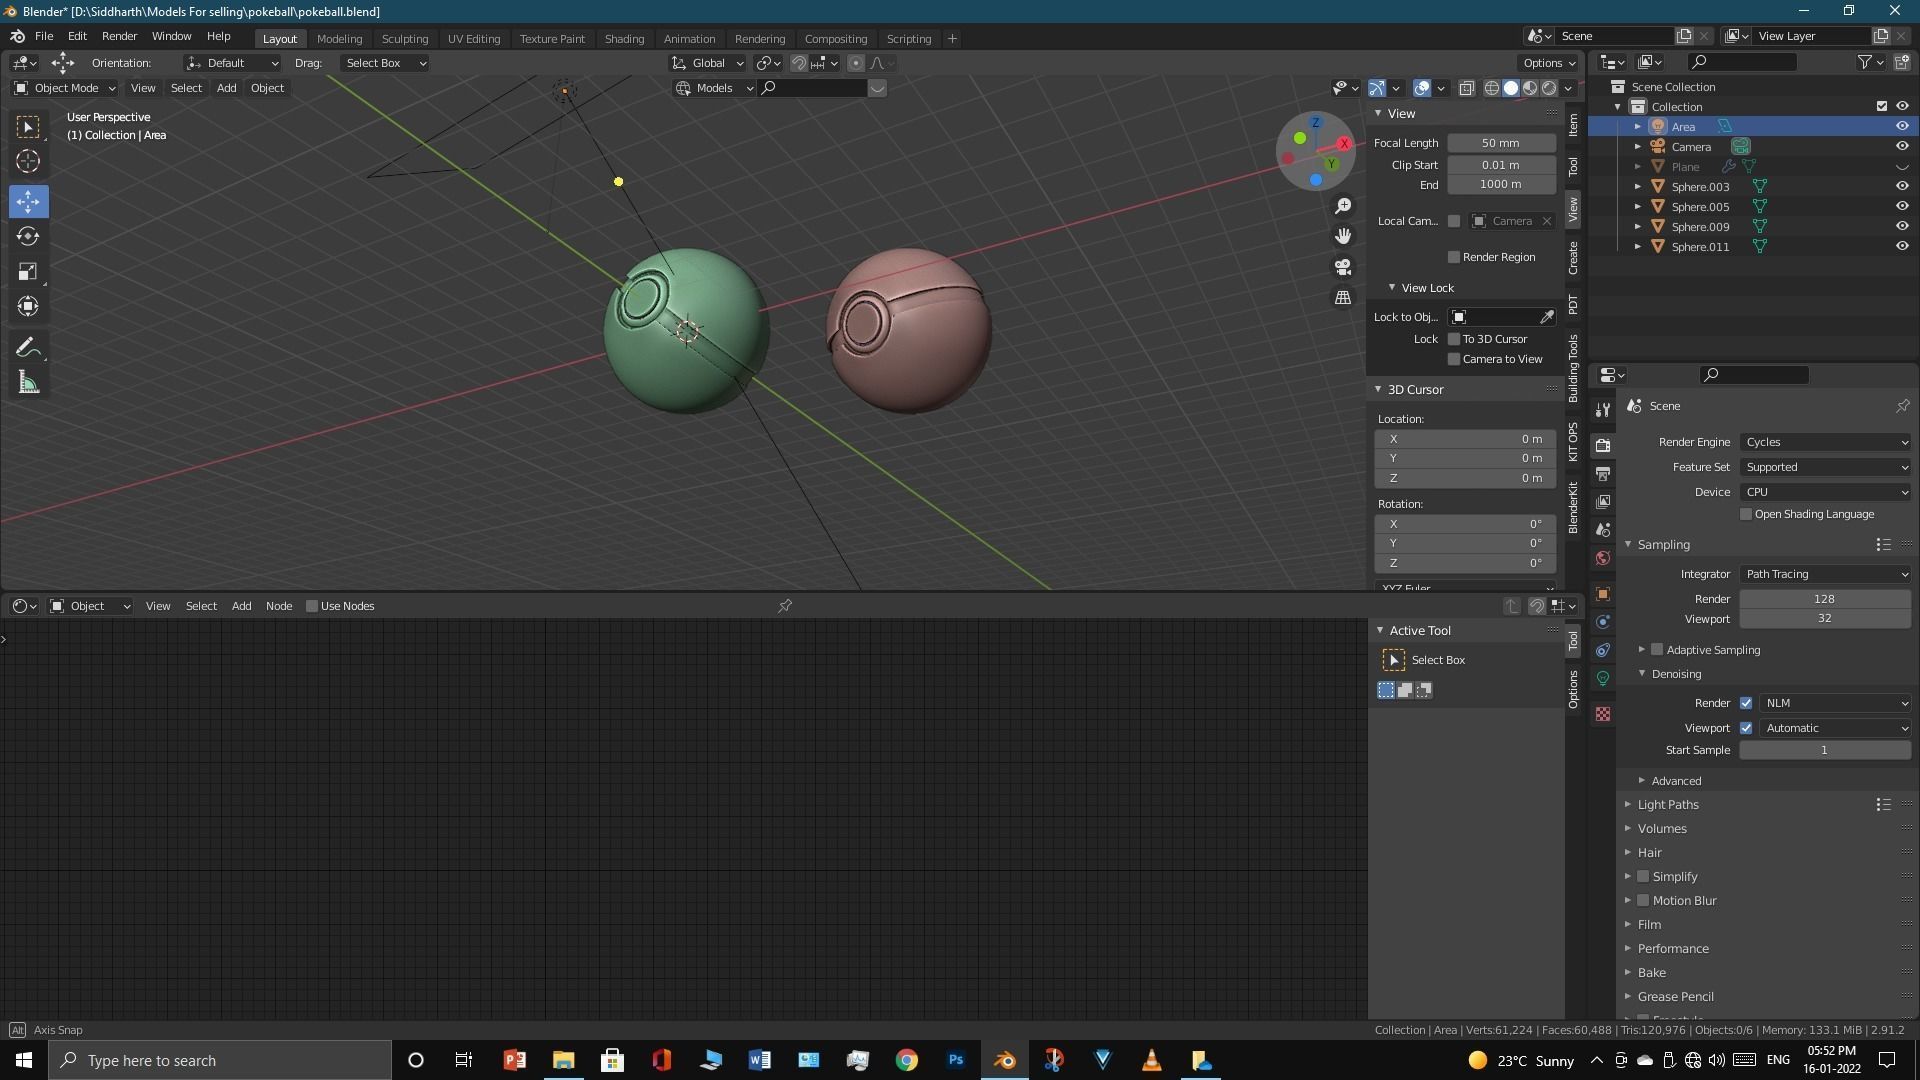Enable Use Nodes checkbox
Viewport: 1920px width, 1080px height.
tap(312, 606)
